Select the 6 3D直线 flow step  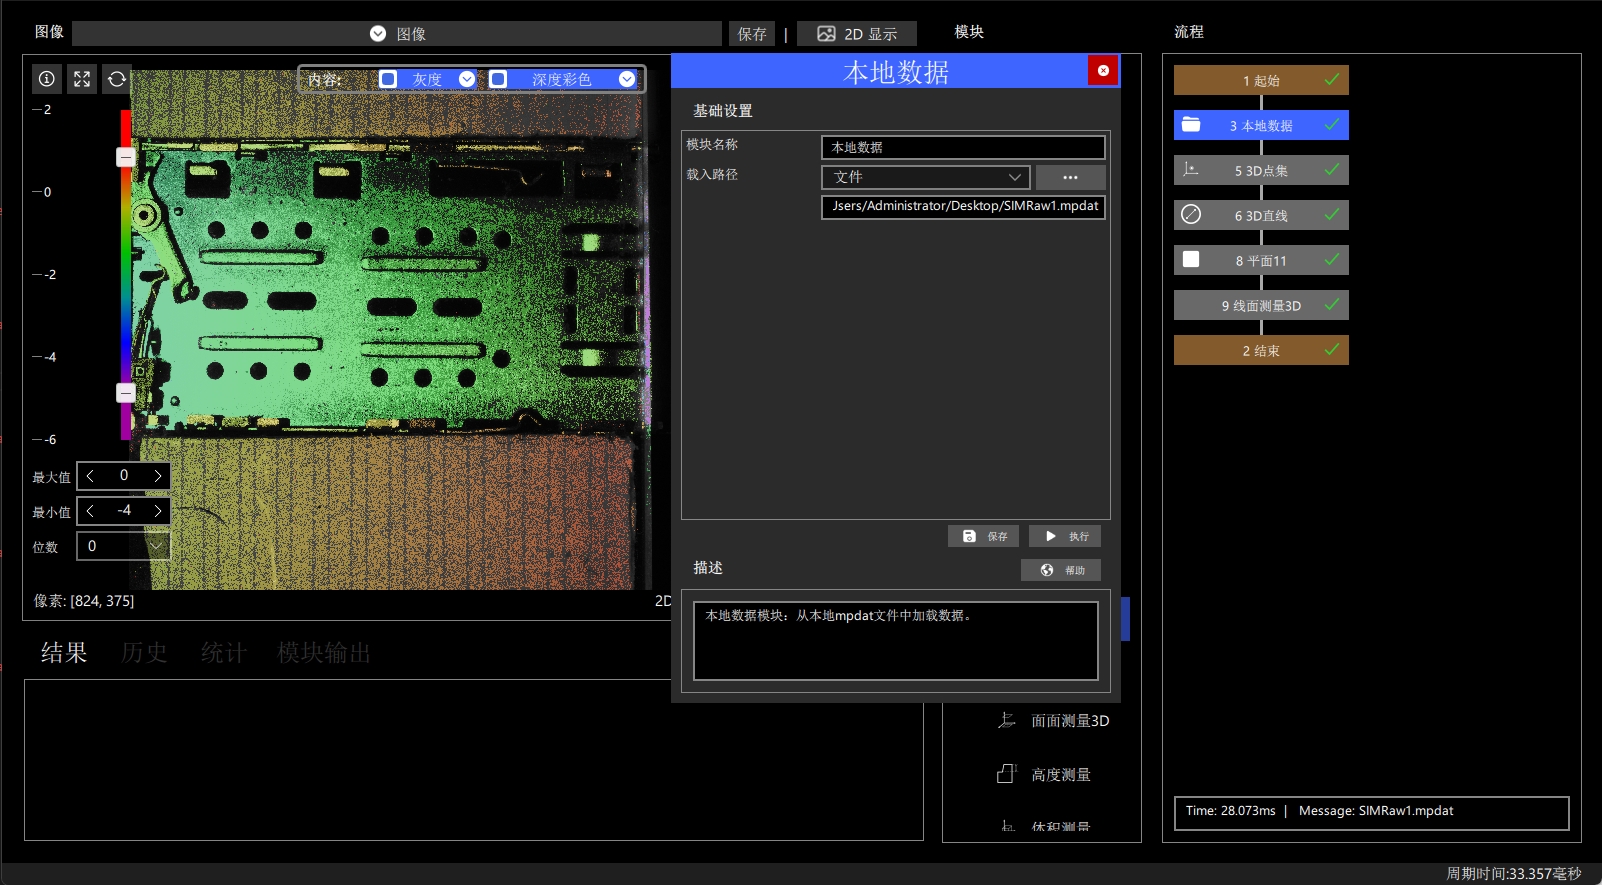(1261, 215)
